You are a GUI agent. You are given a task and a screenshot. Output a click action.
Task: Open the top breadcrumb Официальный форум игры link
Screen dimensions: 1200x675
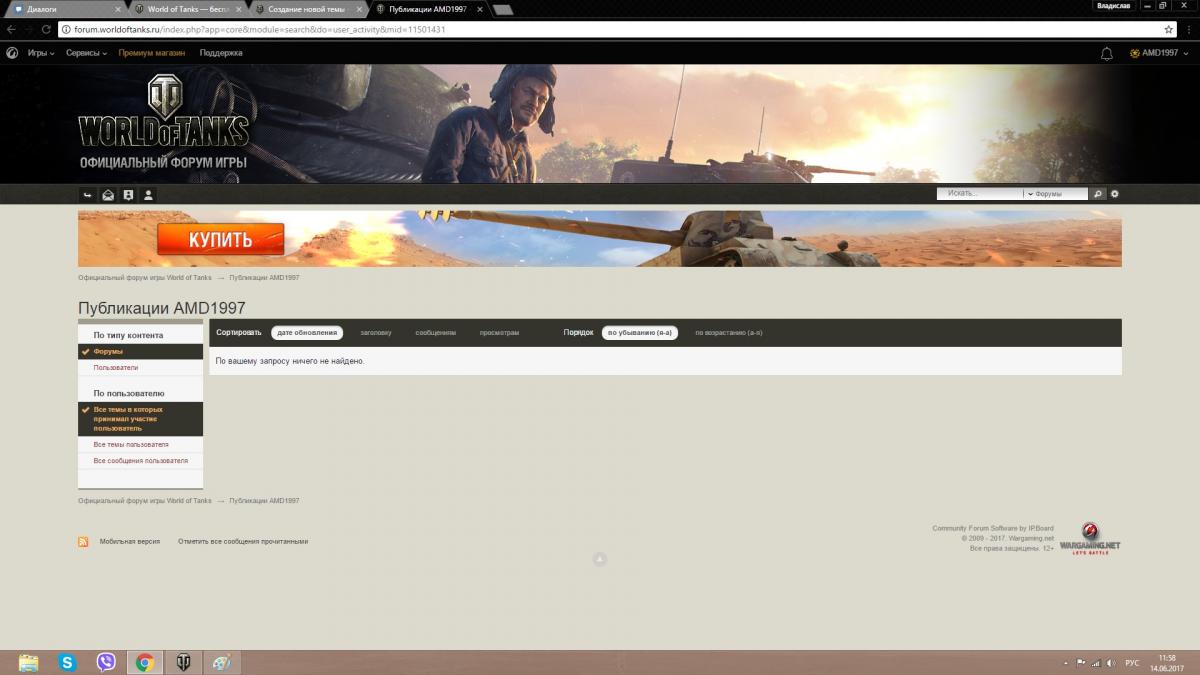145,277
